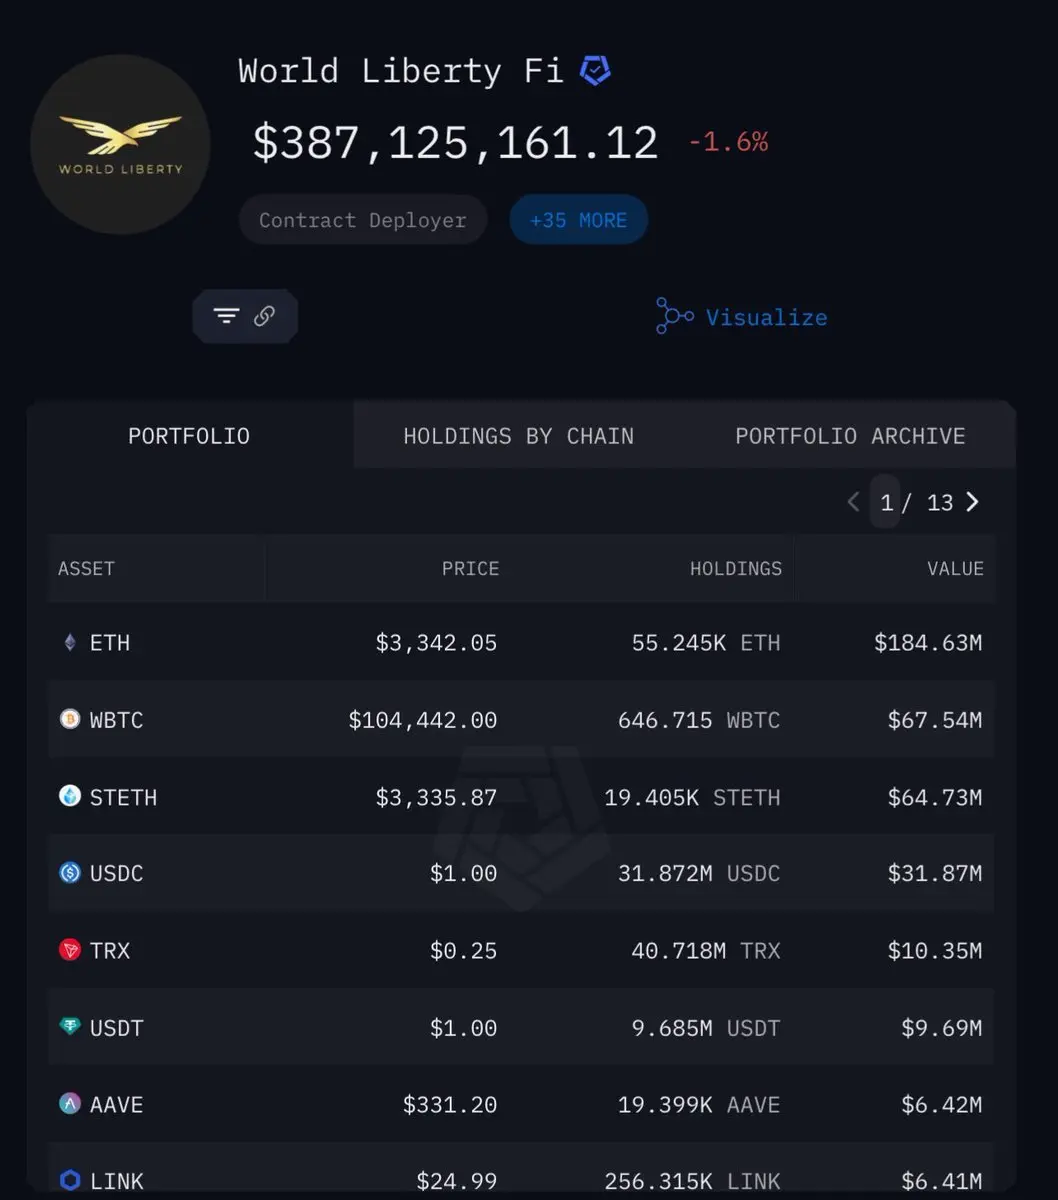Click the World Liberty gold eagle logo

[x=120, y=144]
